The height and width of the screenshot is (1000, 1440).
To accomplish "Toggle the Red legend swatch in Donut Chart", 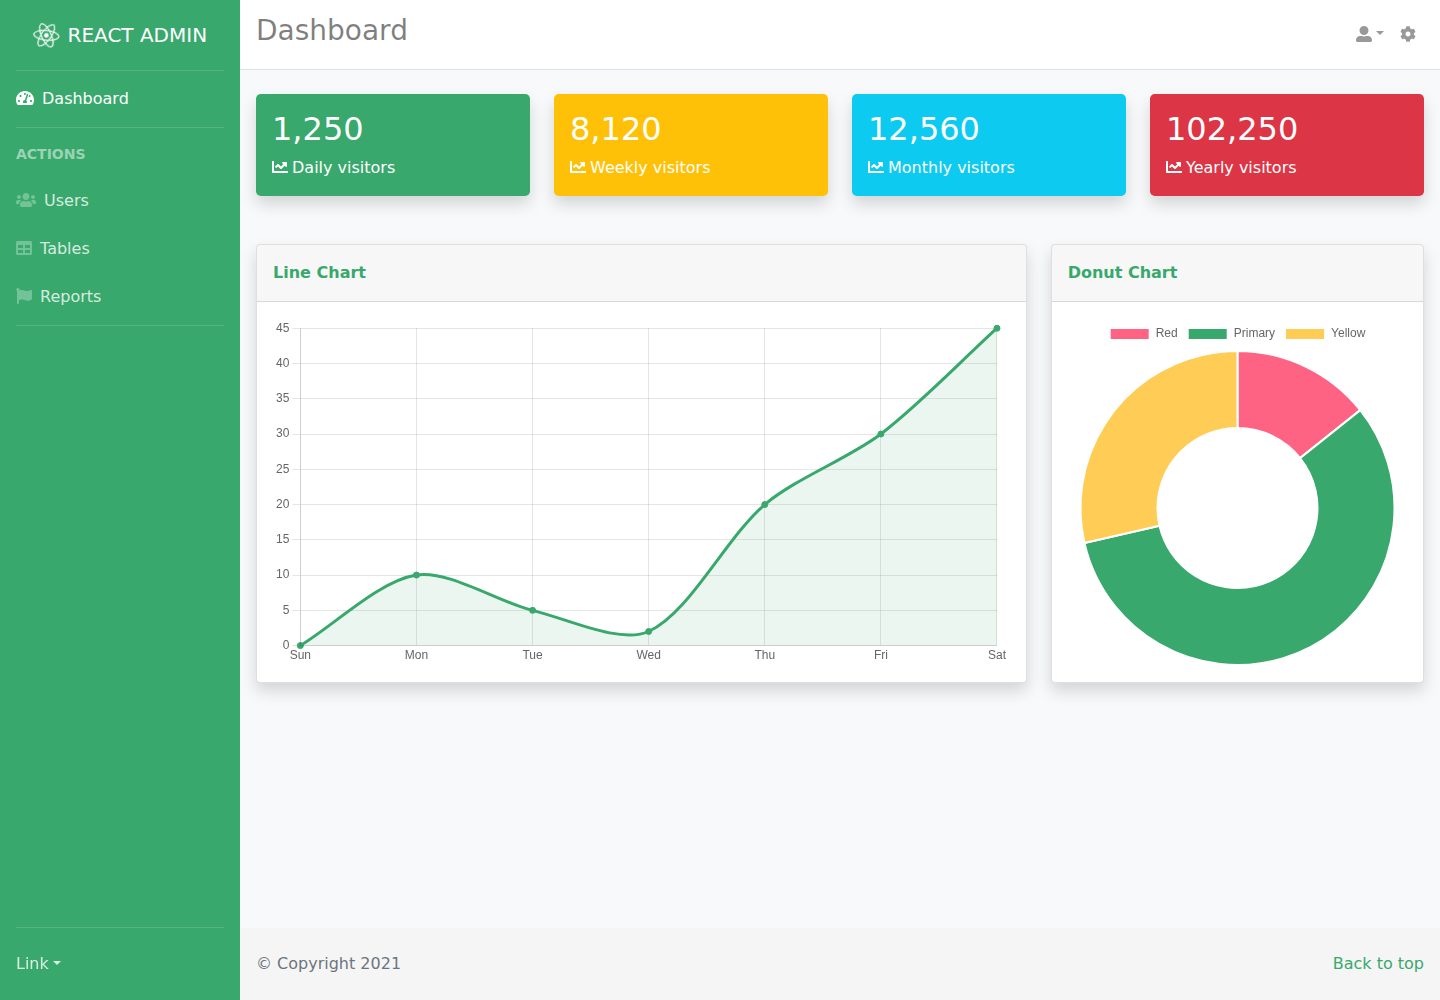I will [x=1129, y=334].
